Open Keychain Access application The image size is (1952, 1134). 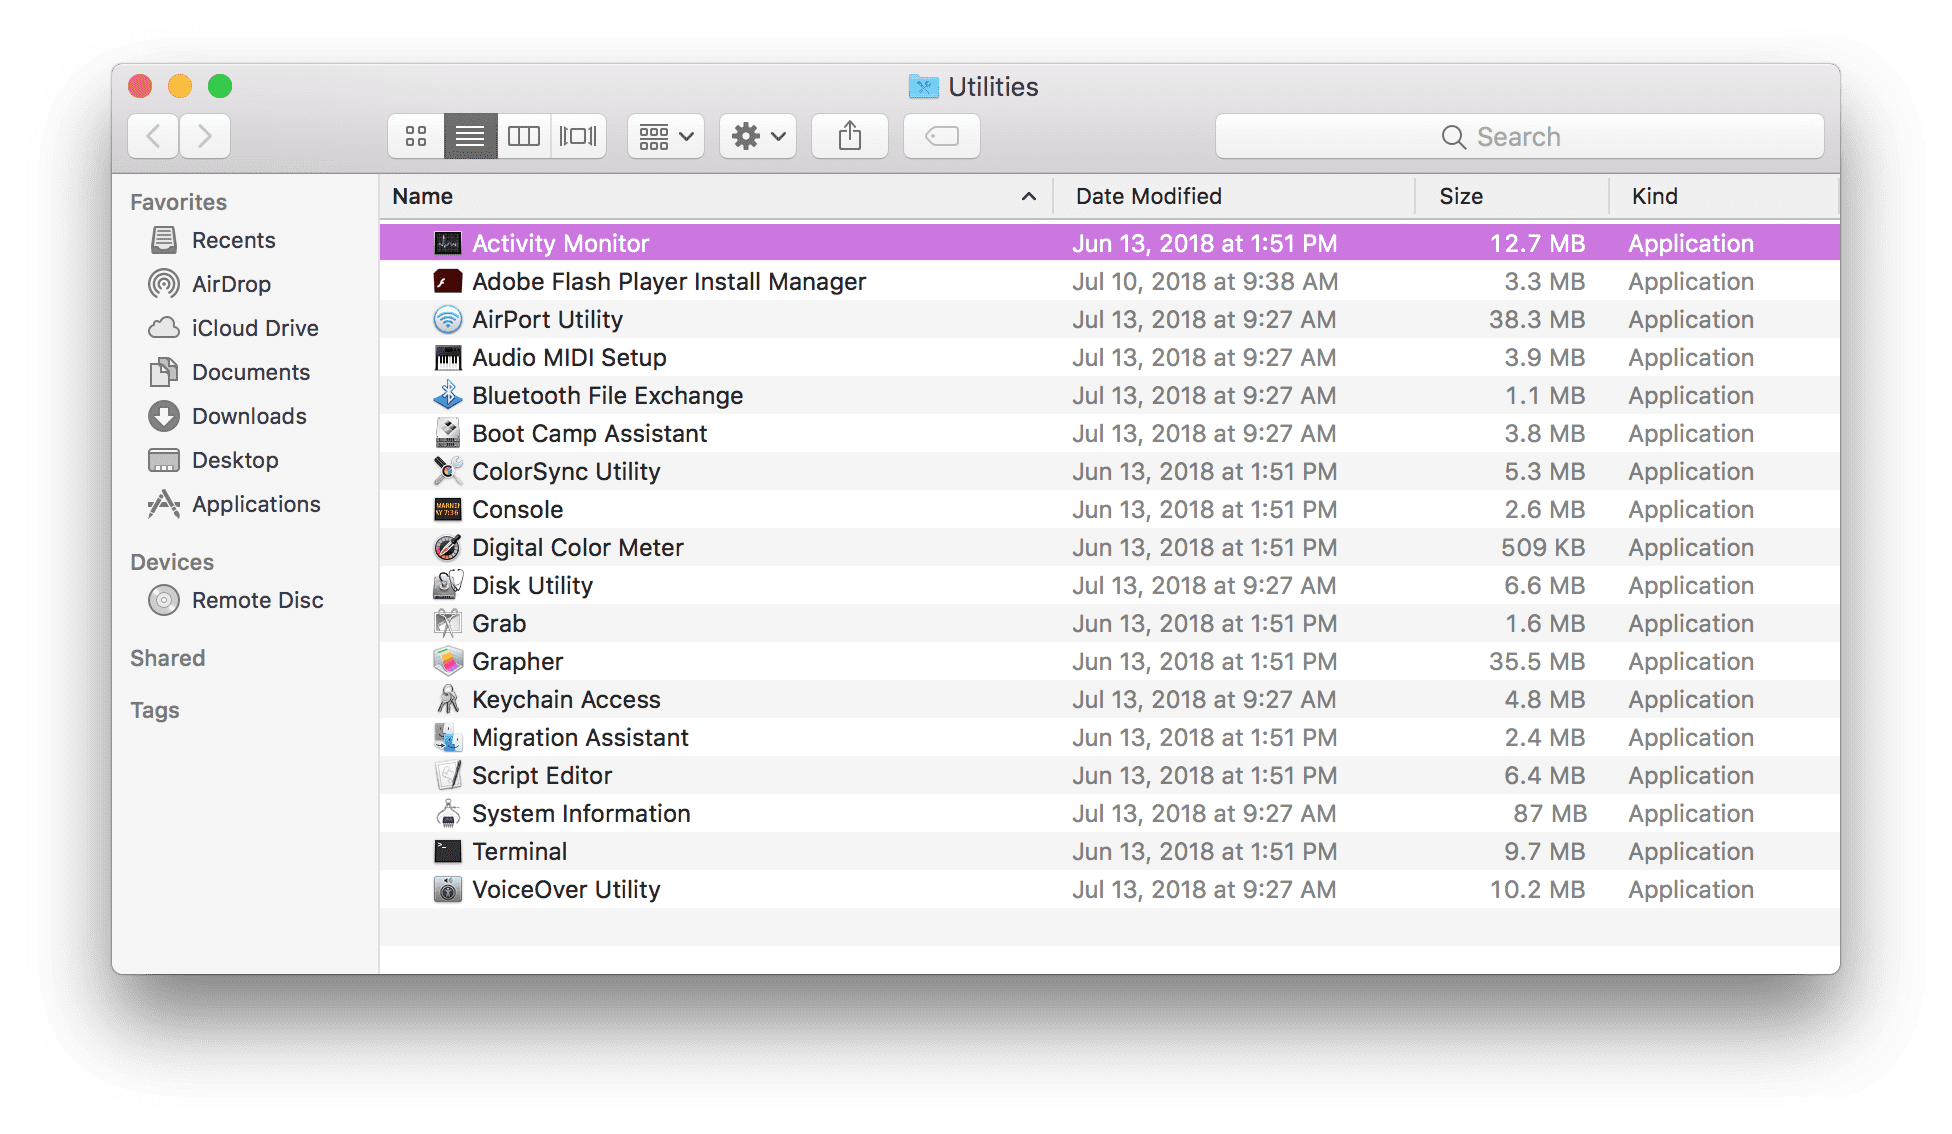point(566,697)
